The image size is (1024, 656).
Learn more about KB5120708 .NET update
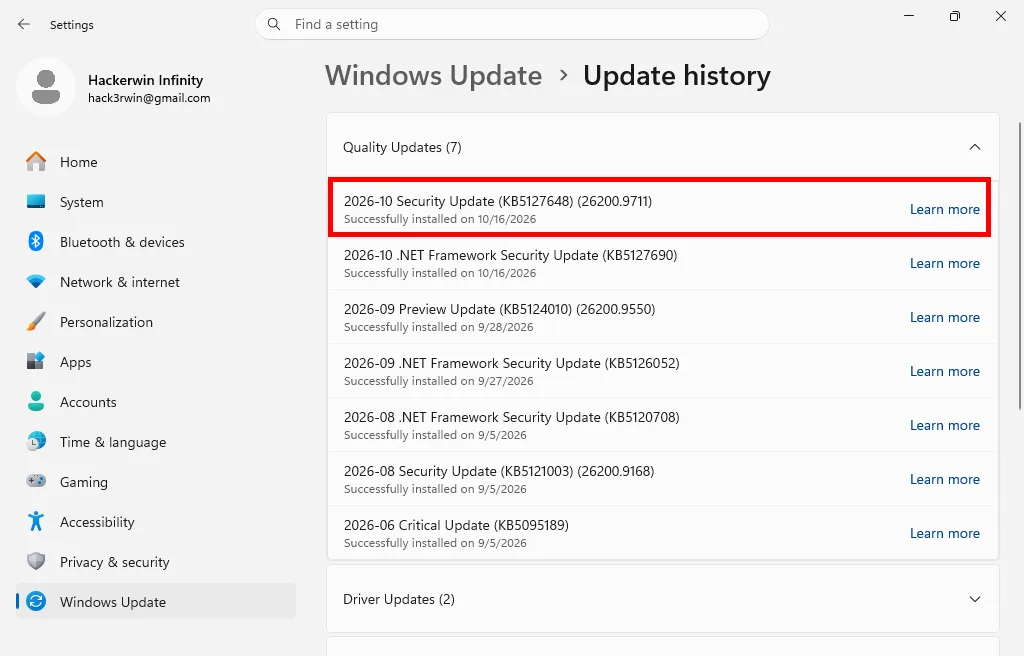[x=944, y=425]
